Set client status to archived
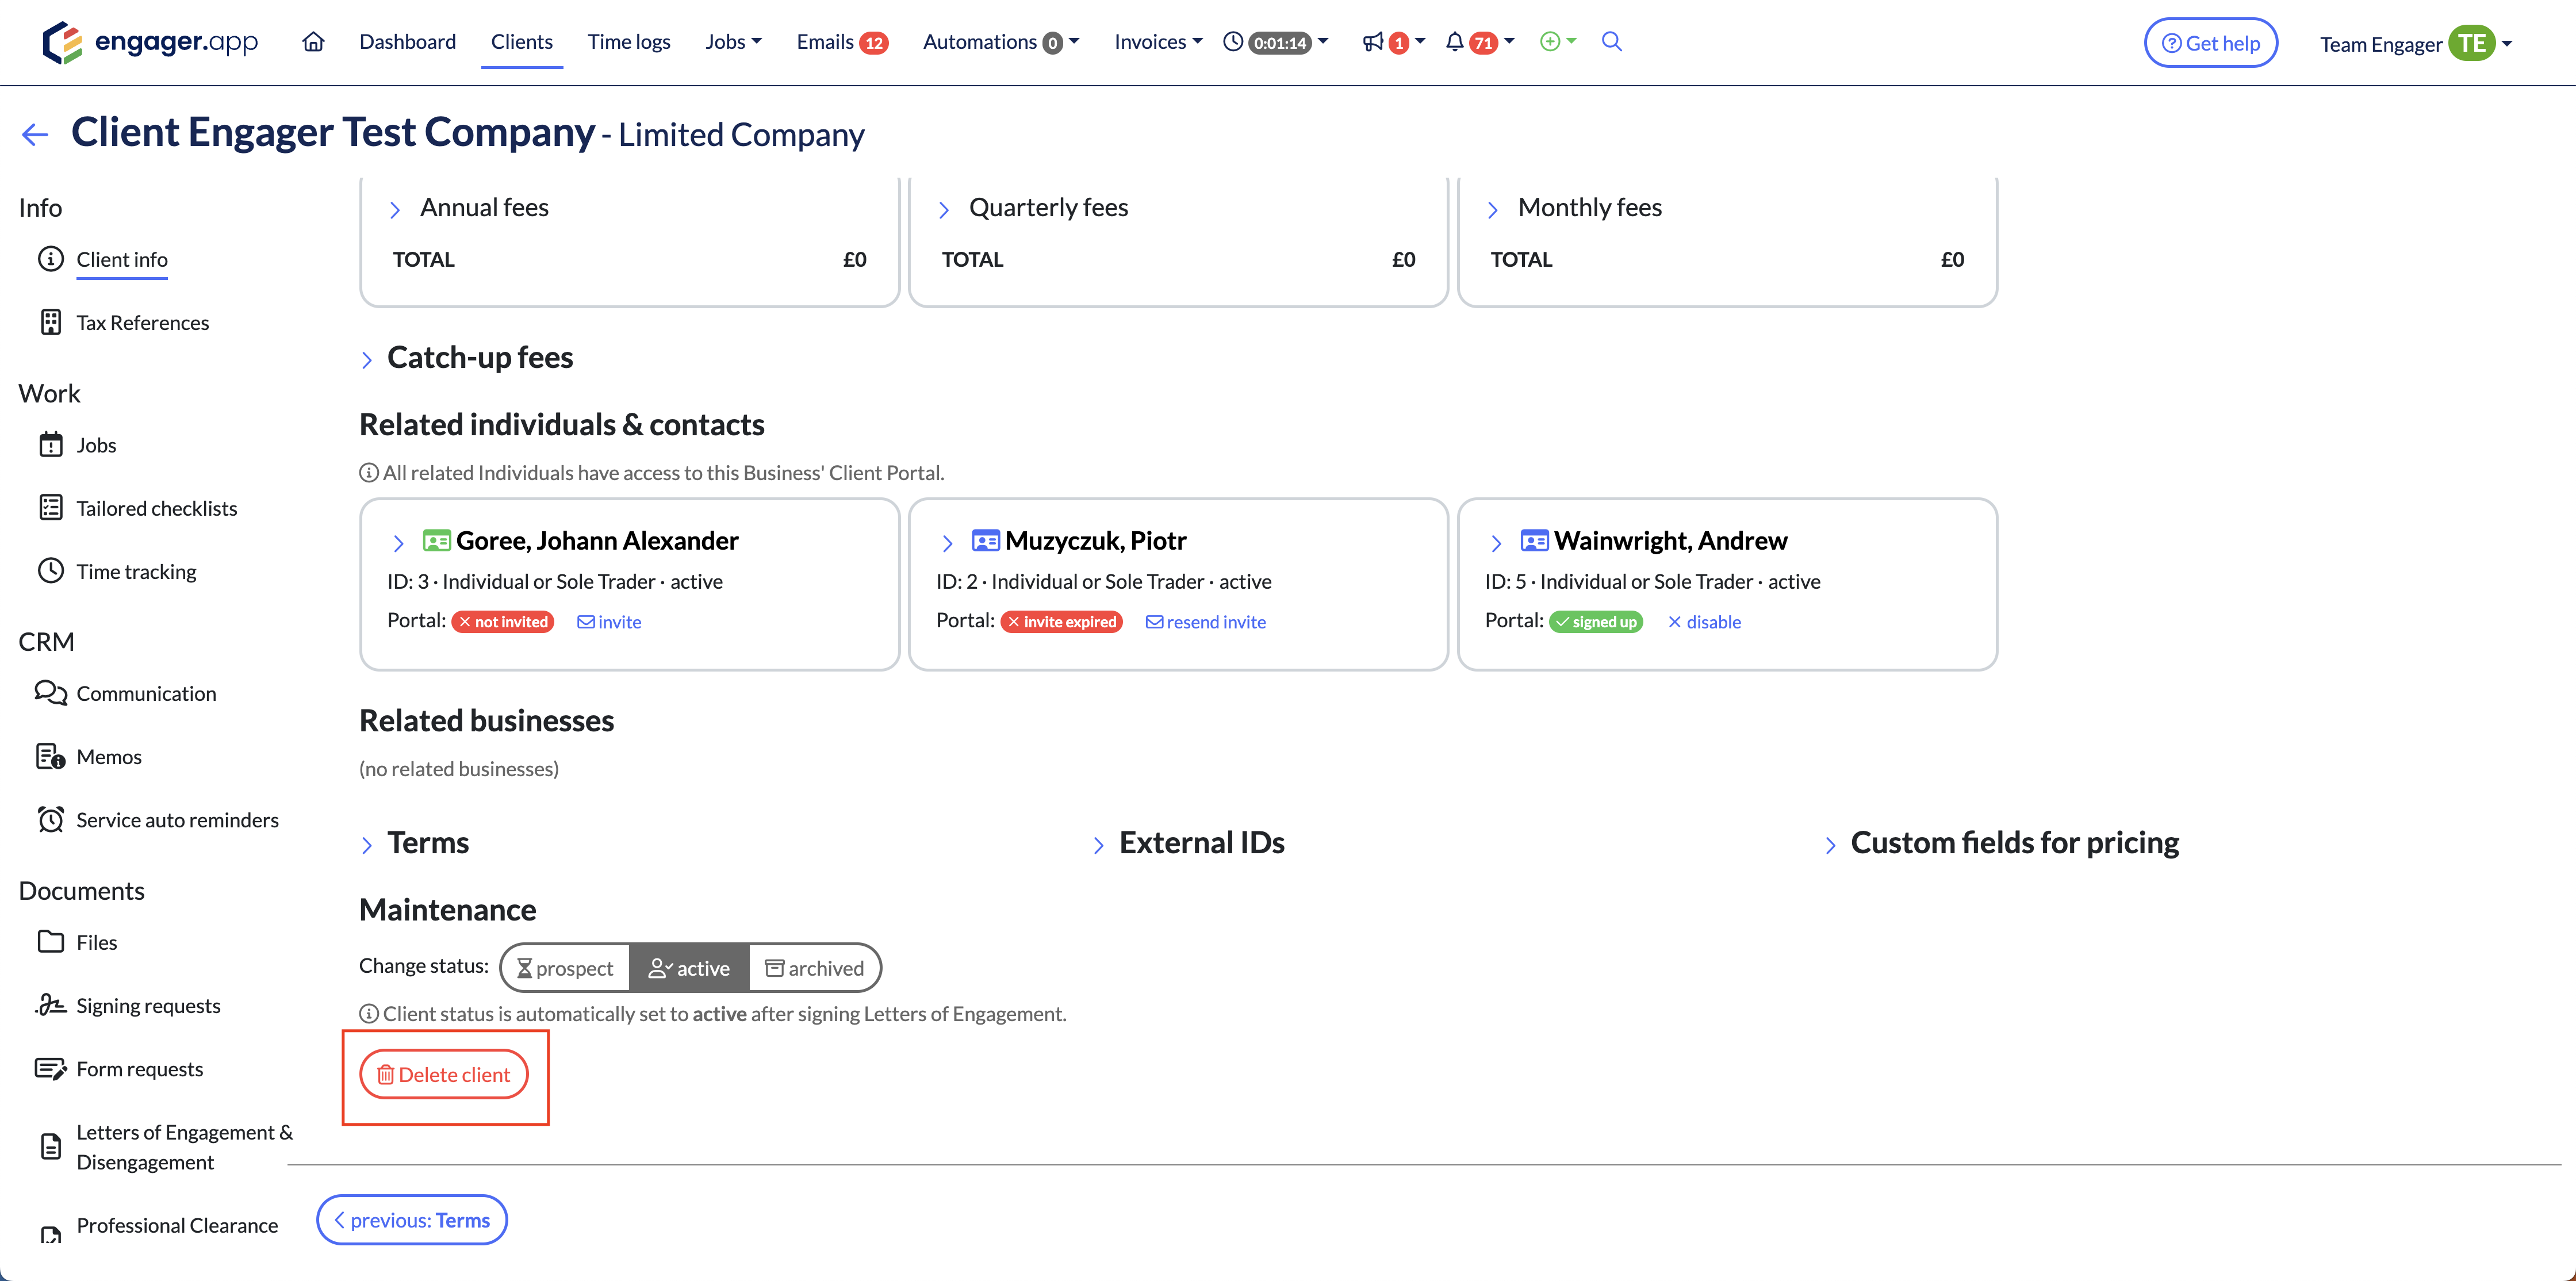The height and width of the screenshot is (1281, 2576). pos(814,968)
